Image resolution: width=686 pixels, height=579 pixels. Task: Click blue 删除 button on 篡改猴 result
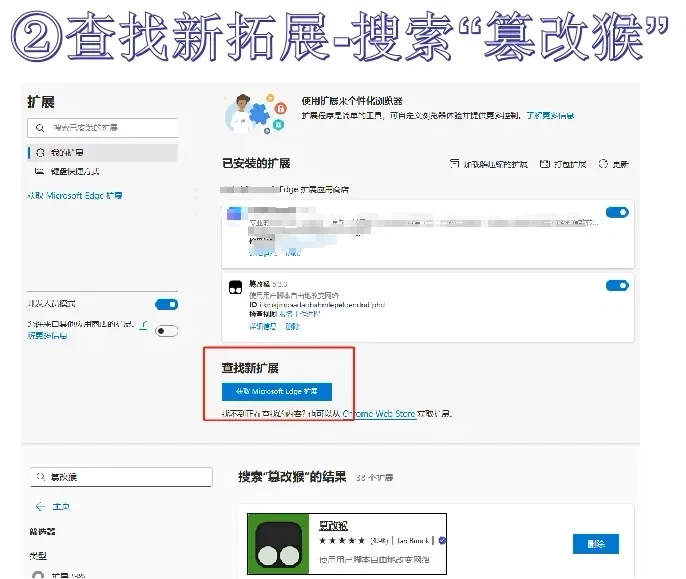tap(595, 544)
